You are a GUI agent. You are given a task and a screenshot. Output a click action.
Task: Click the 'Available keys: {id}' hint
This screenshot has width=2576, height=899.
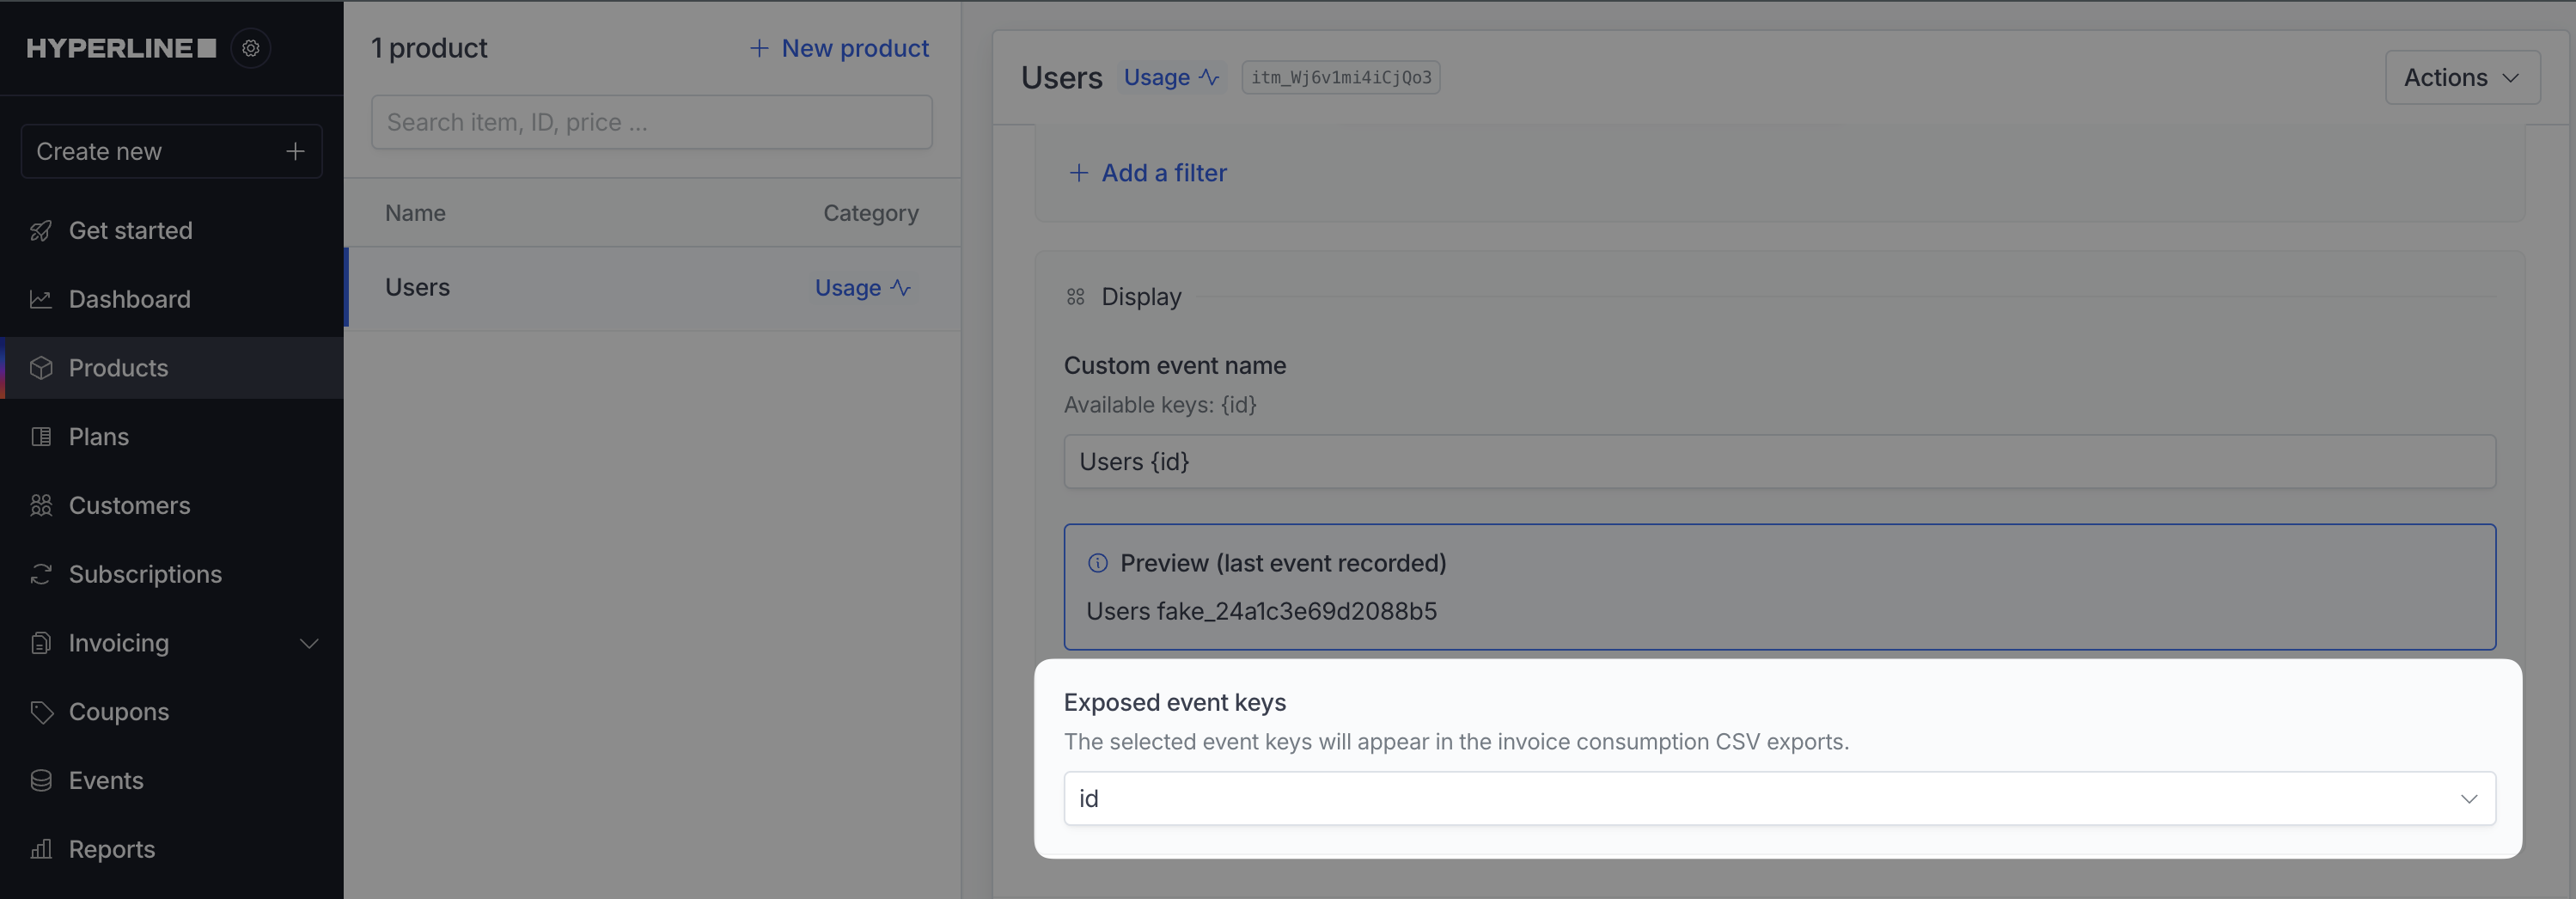pyautogui.click(x=1160, y=405)
